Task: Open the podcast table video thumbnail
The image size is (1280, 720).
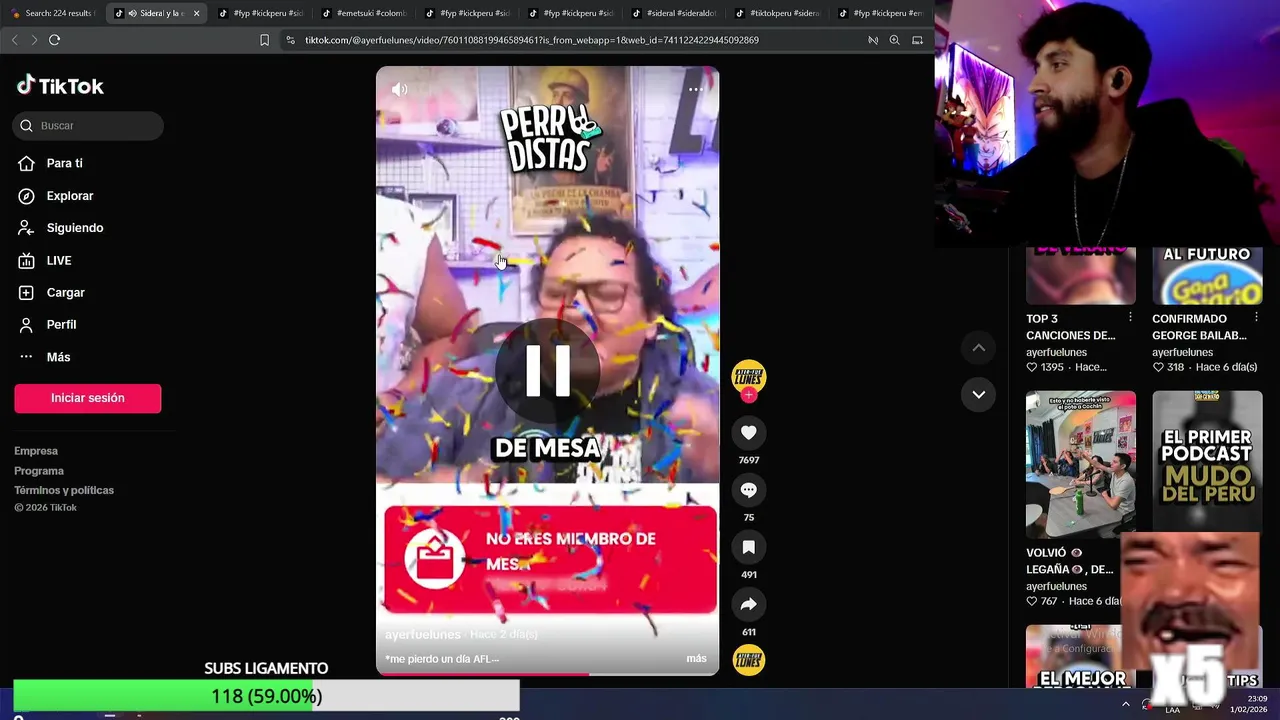Action: (1081, 464)
